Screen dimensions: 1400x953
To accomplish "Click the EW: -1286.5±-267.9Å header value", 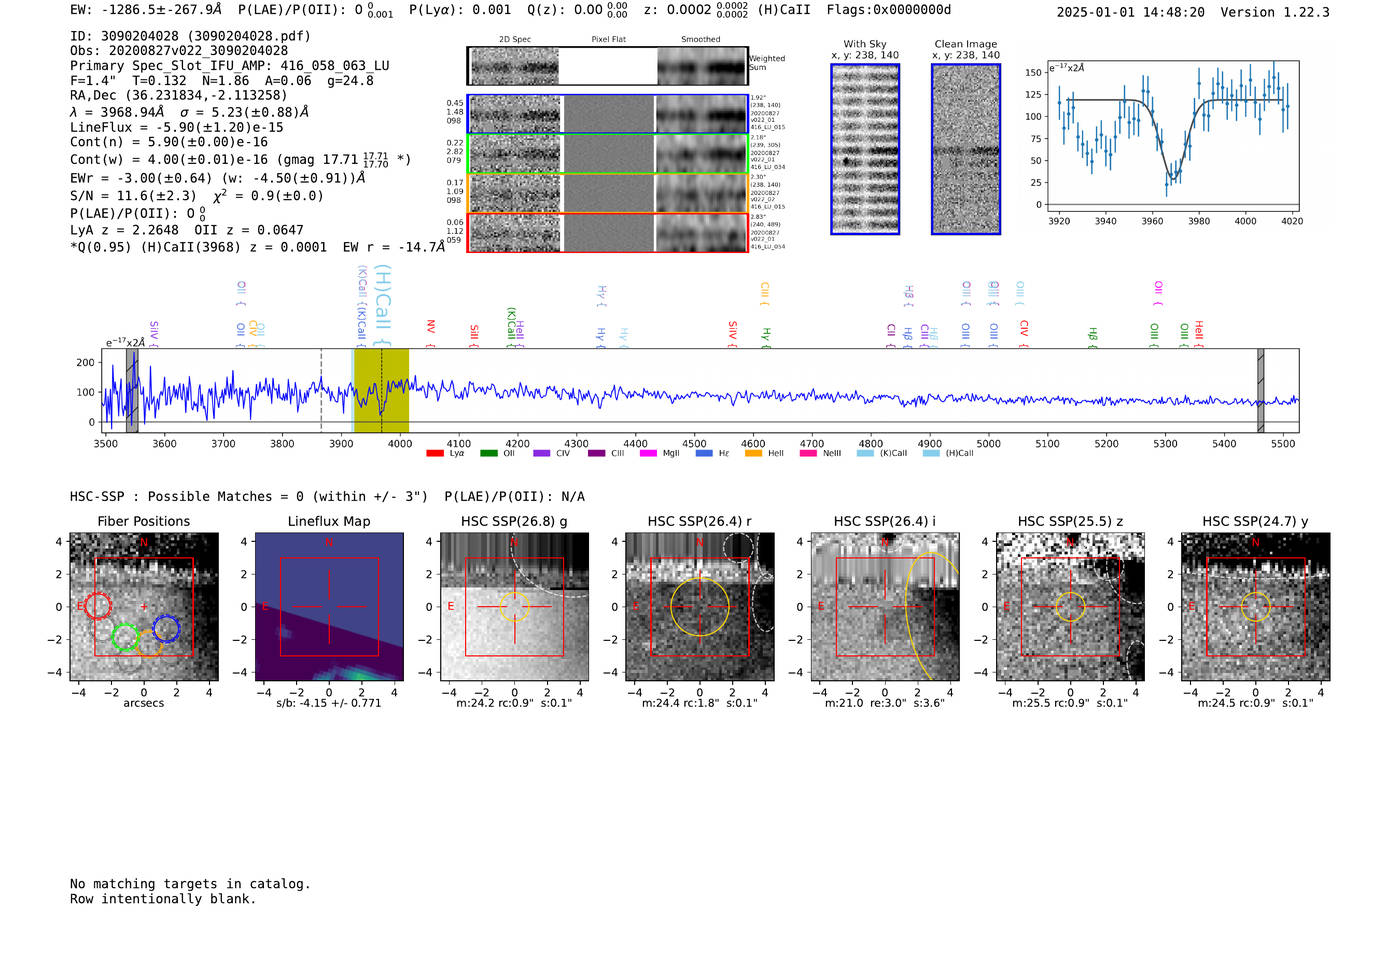I will pos(146,10).
